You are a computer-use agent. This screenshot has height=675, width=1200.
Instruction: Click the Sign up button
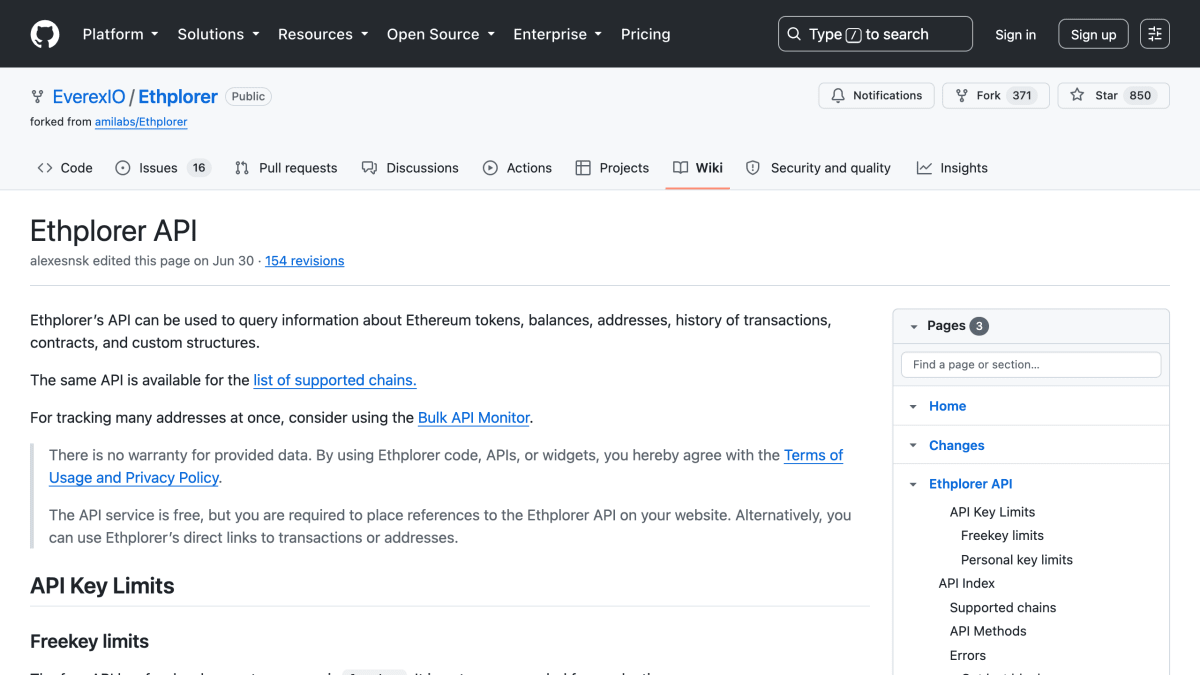click(1093, 34)
